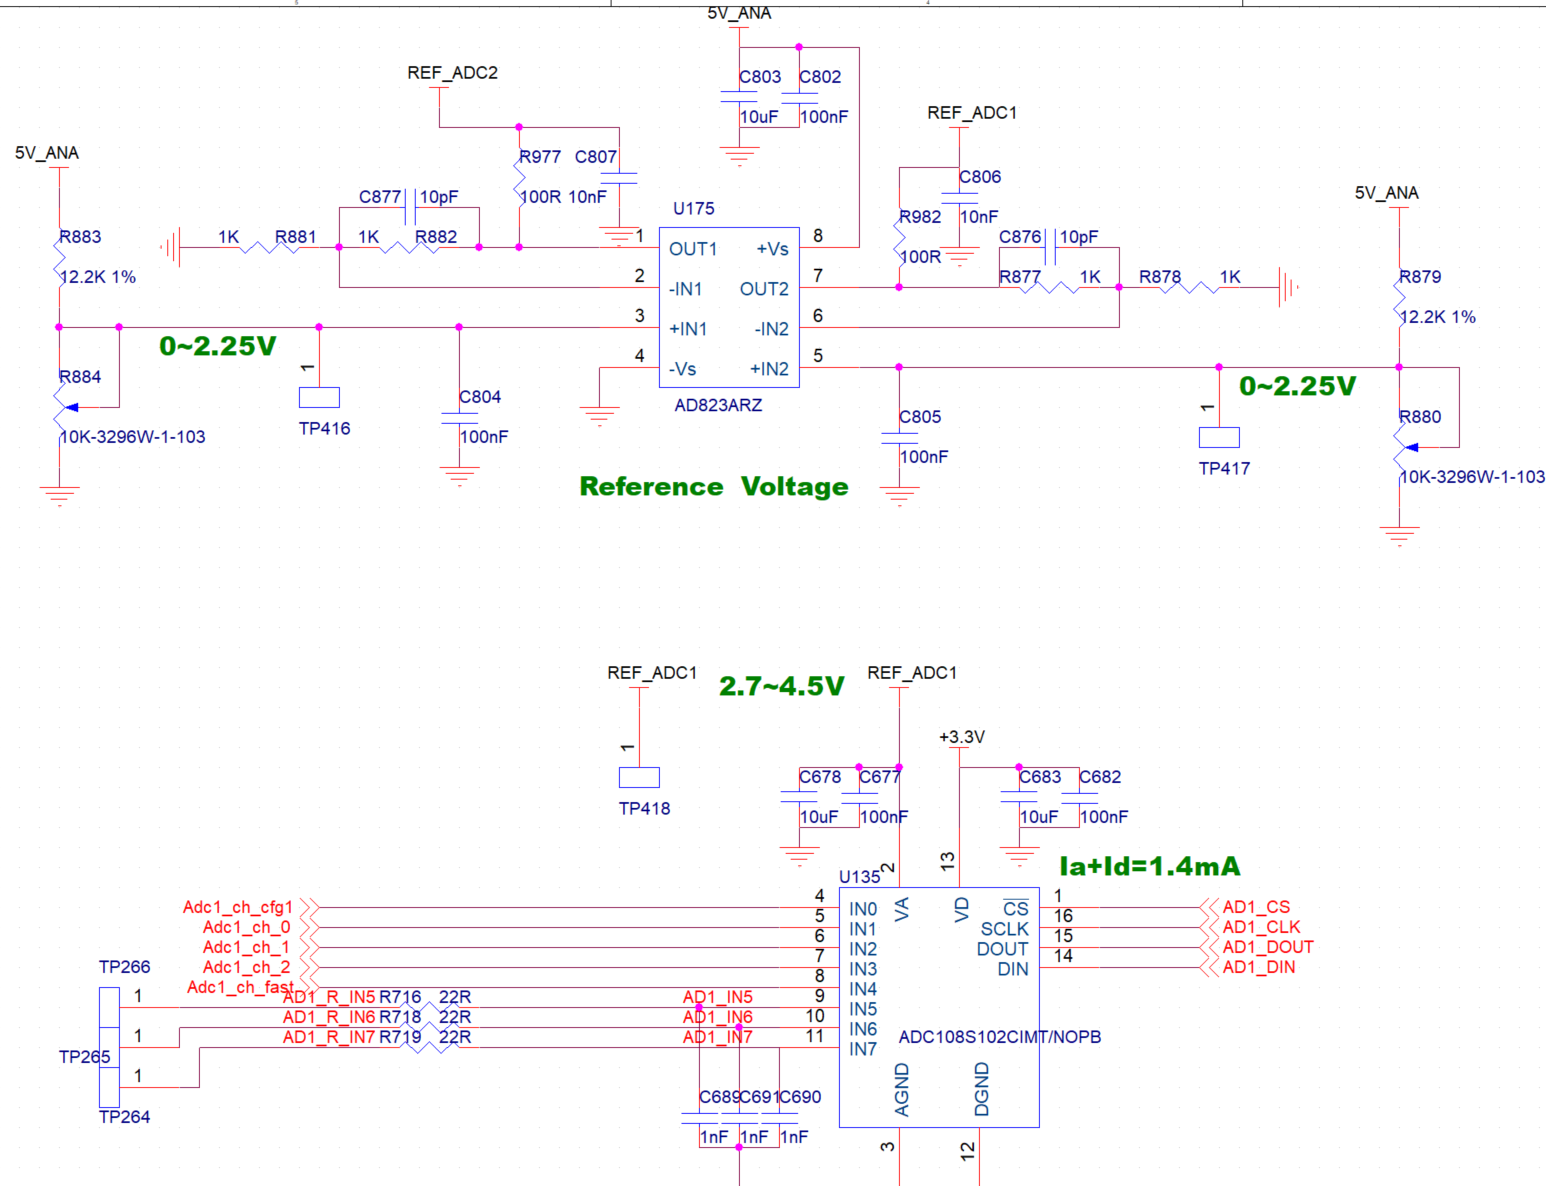Select the C683 capacitor designator
This screenshot has height=1186, width=1546.
1040,777
